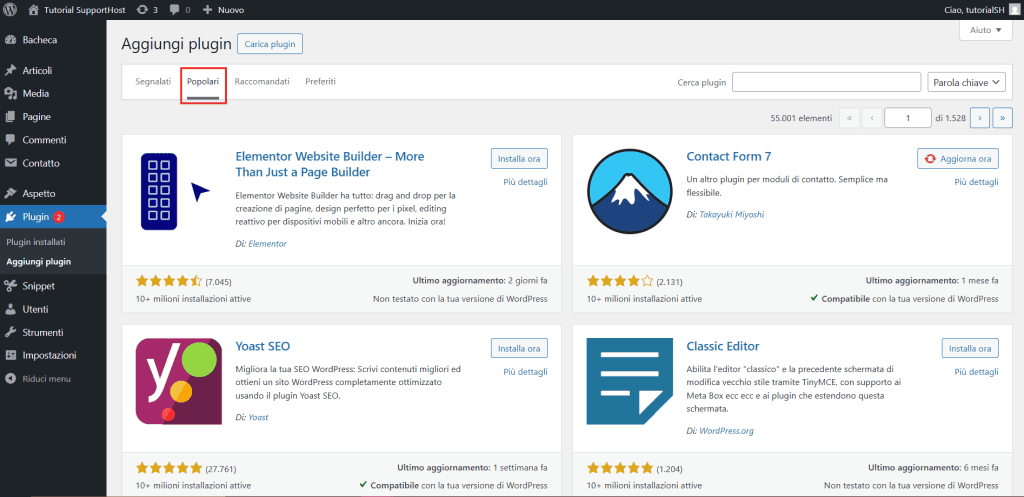Open the comments bubble in admin bar
Image resolution: width=1024 pixels, height=497 pixels.
pyautogui.click(x=174, y=10)
